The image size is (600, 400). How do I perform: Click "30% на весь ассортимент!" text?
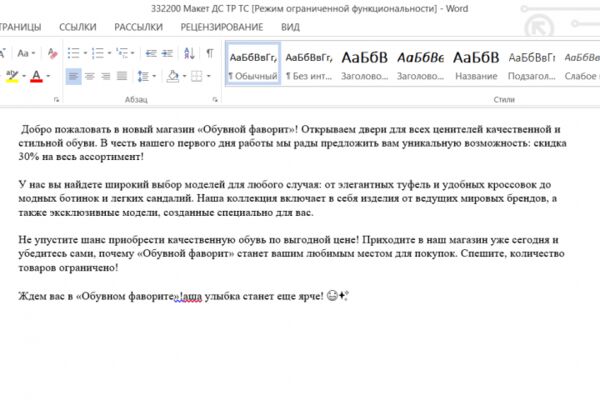[81, 157]
